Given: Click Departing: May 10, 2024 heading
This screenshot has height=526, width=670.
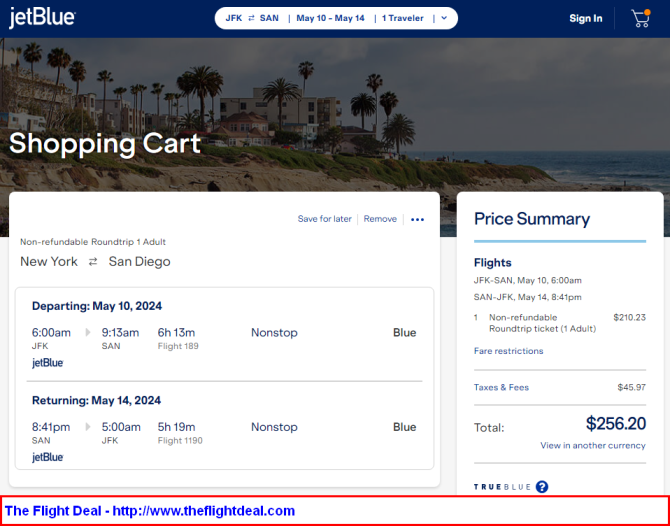Looking at the screenshot, I should (97, 306).
